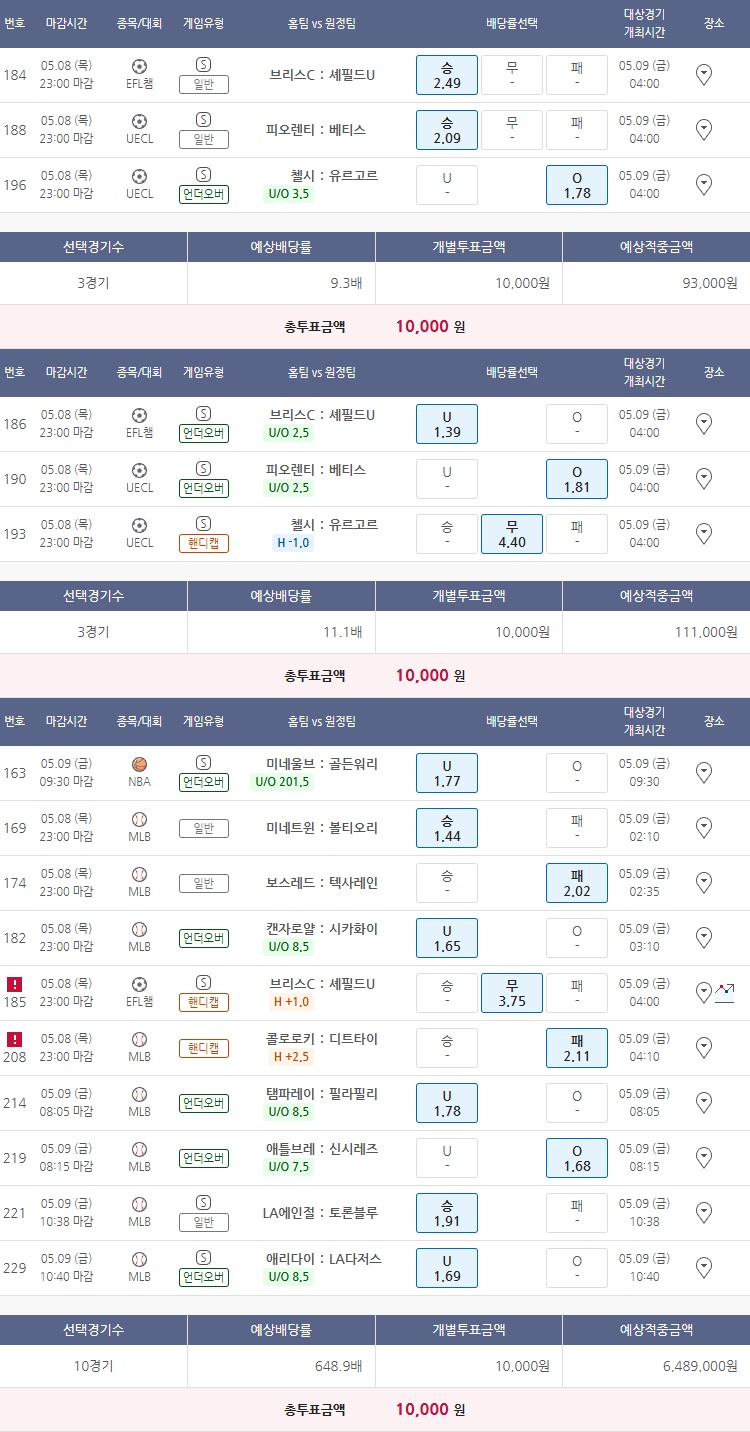Select the unpicked O option in match 163
Screen dimensions: 750x1432
[x=577, y=773]
